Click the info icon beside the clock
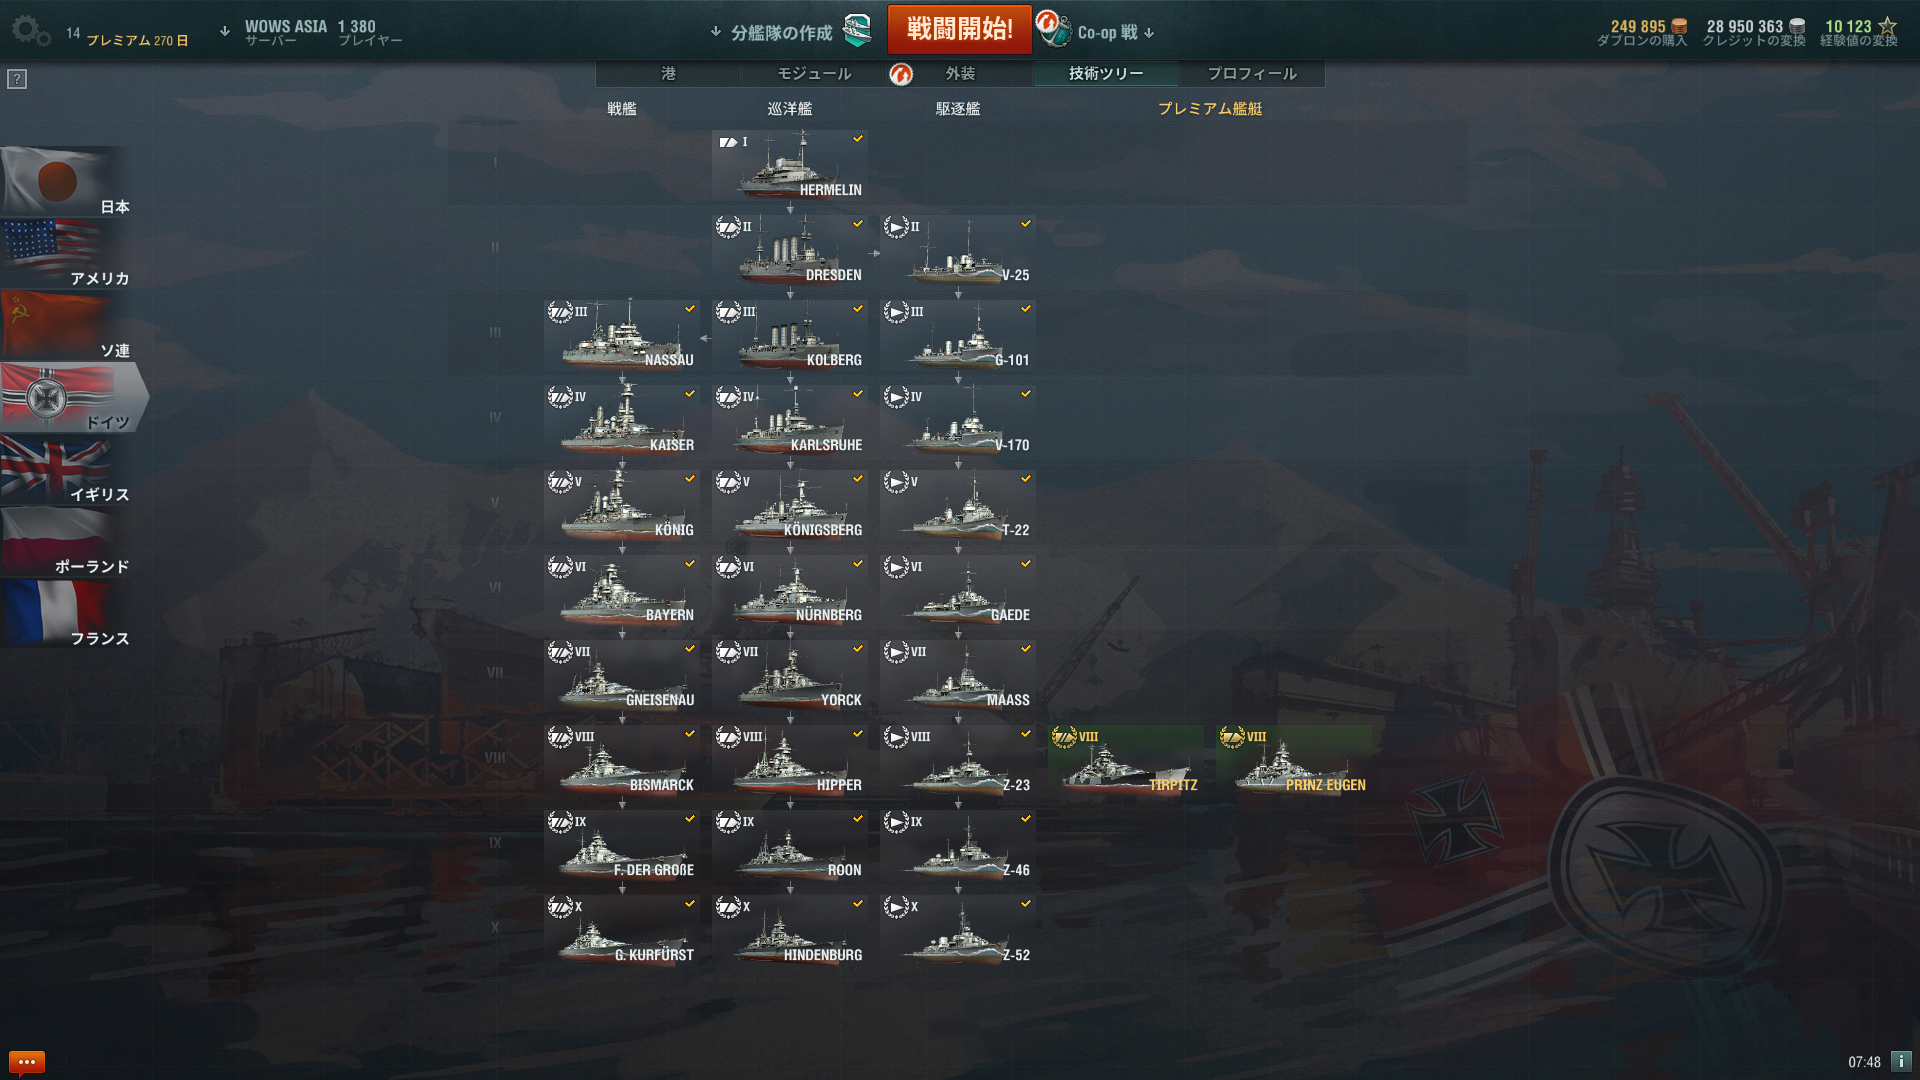 (x=1901, y=1062)
